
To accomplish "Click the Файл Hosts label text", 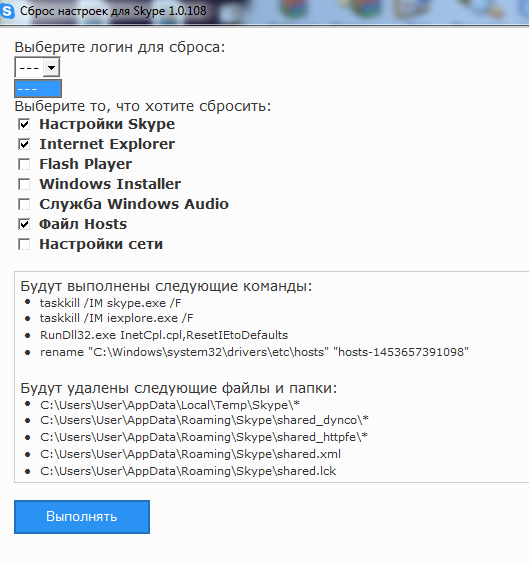I will point(83,224).
